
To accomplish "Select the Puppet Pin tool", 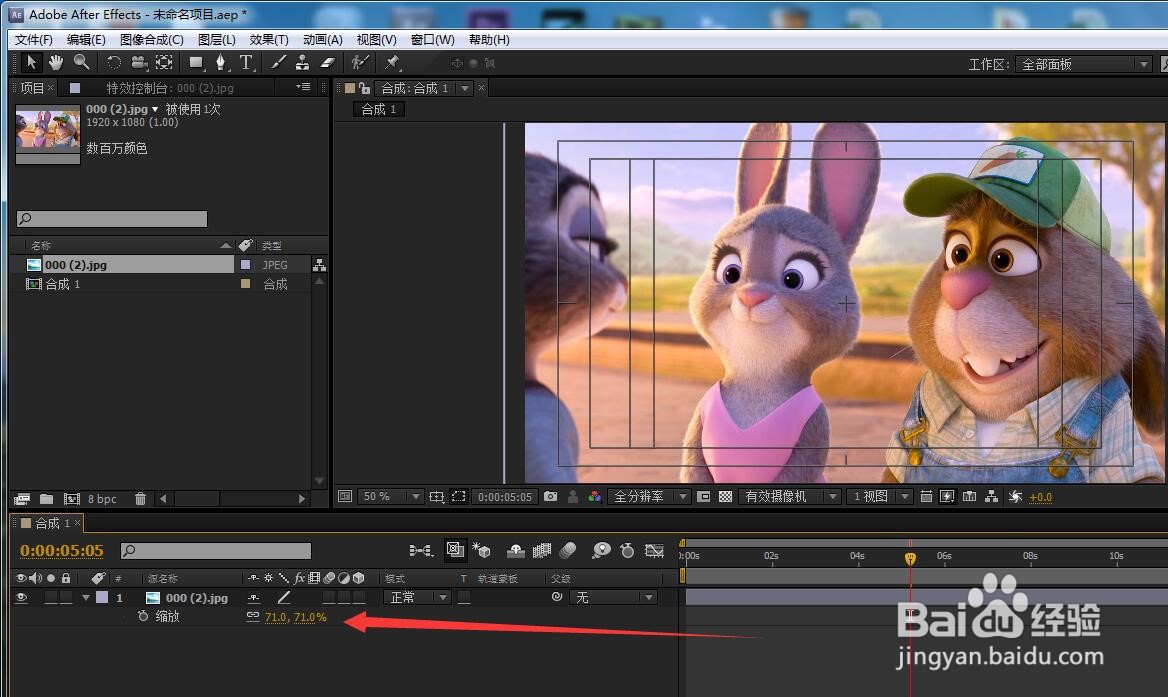I will [392, 63].
